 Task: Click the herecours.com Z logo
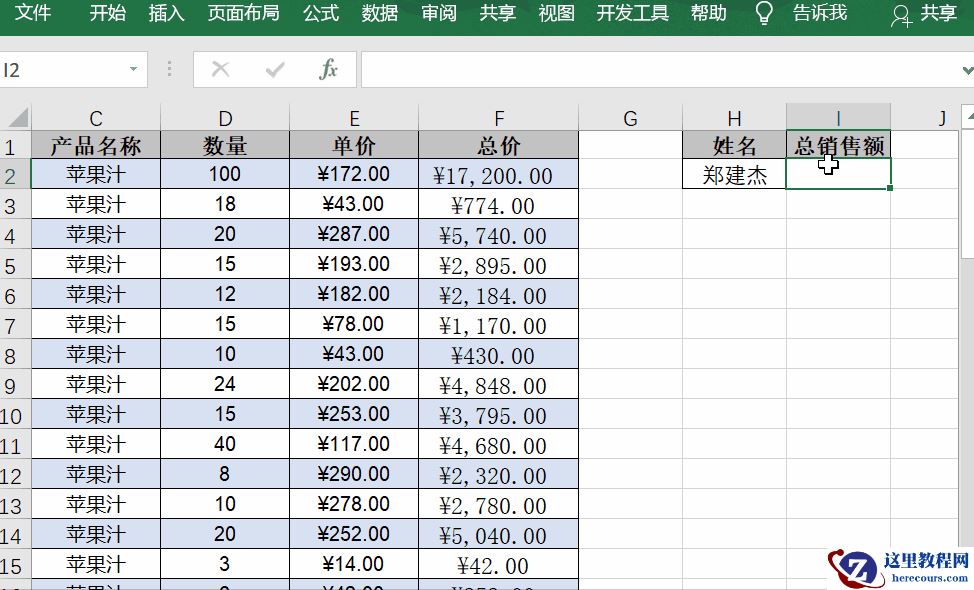point(857,567)
